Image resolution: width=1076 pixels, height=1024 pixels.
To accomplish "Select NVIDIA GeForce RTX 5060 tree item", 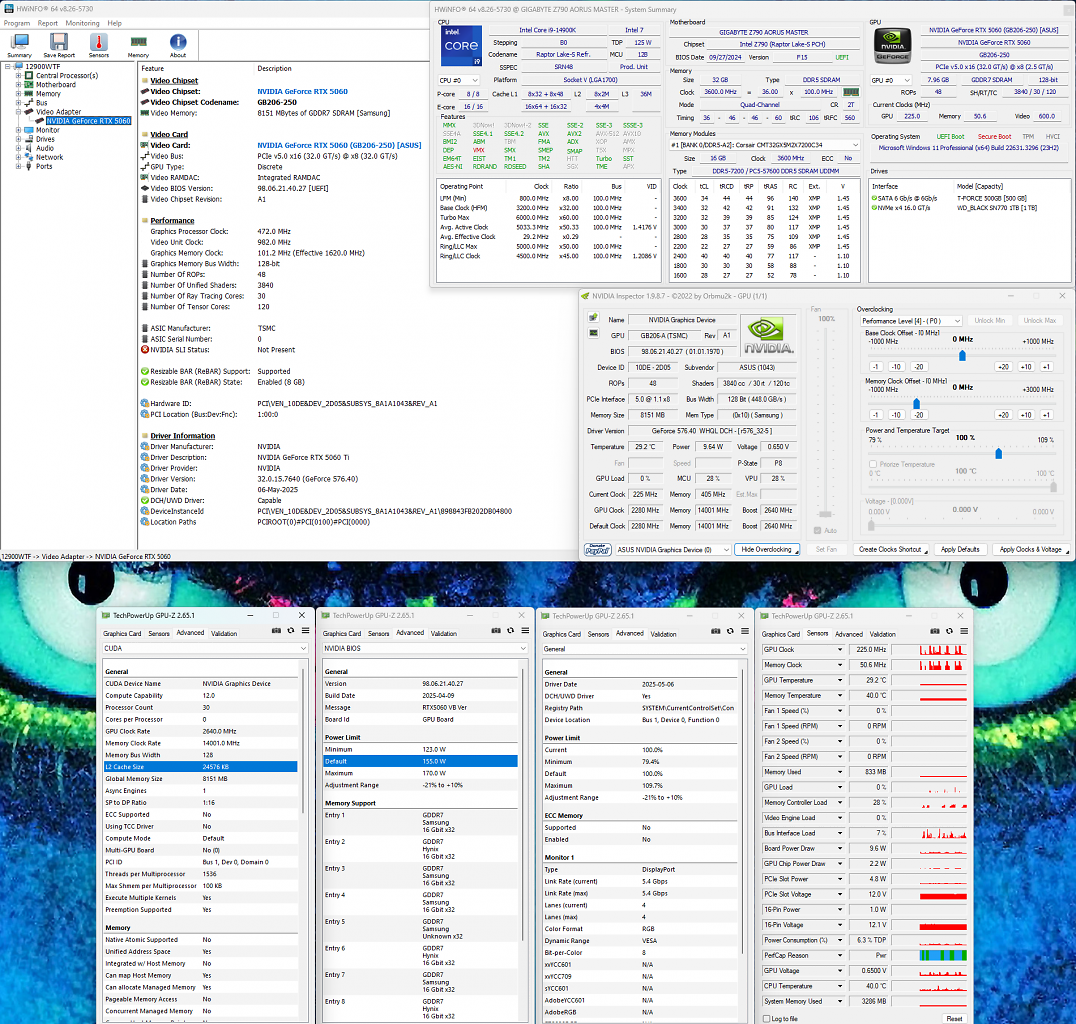I will tap(88, 121).
